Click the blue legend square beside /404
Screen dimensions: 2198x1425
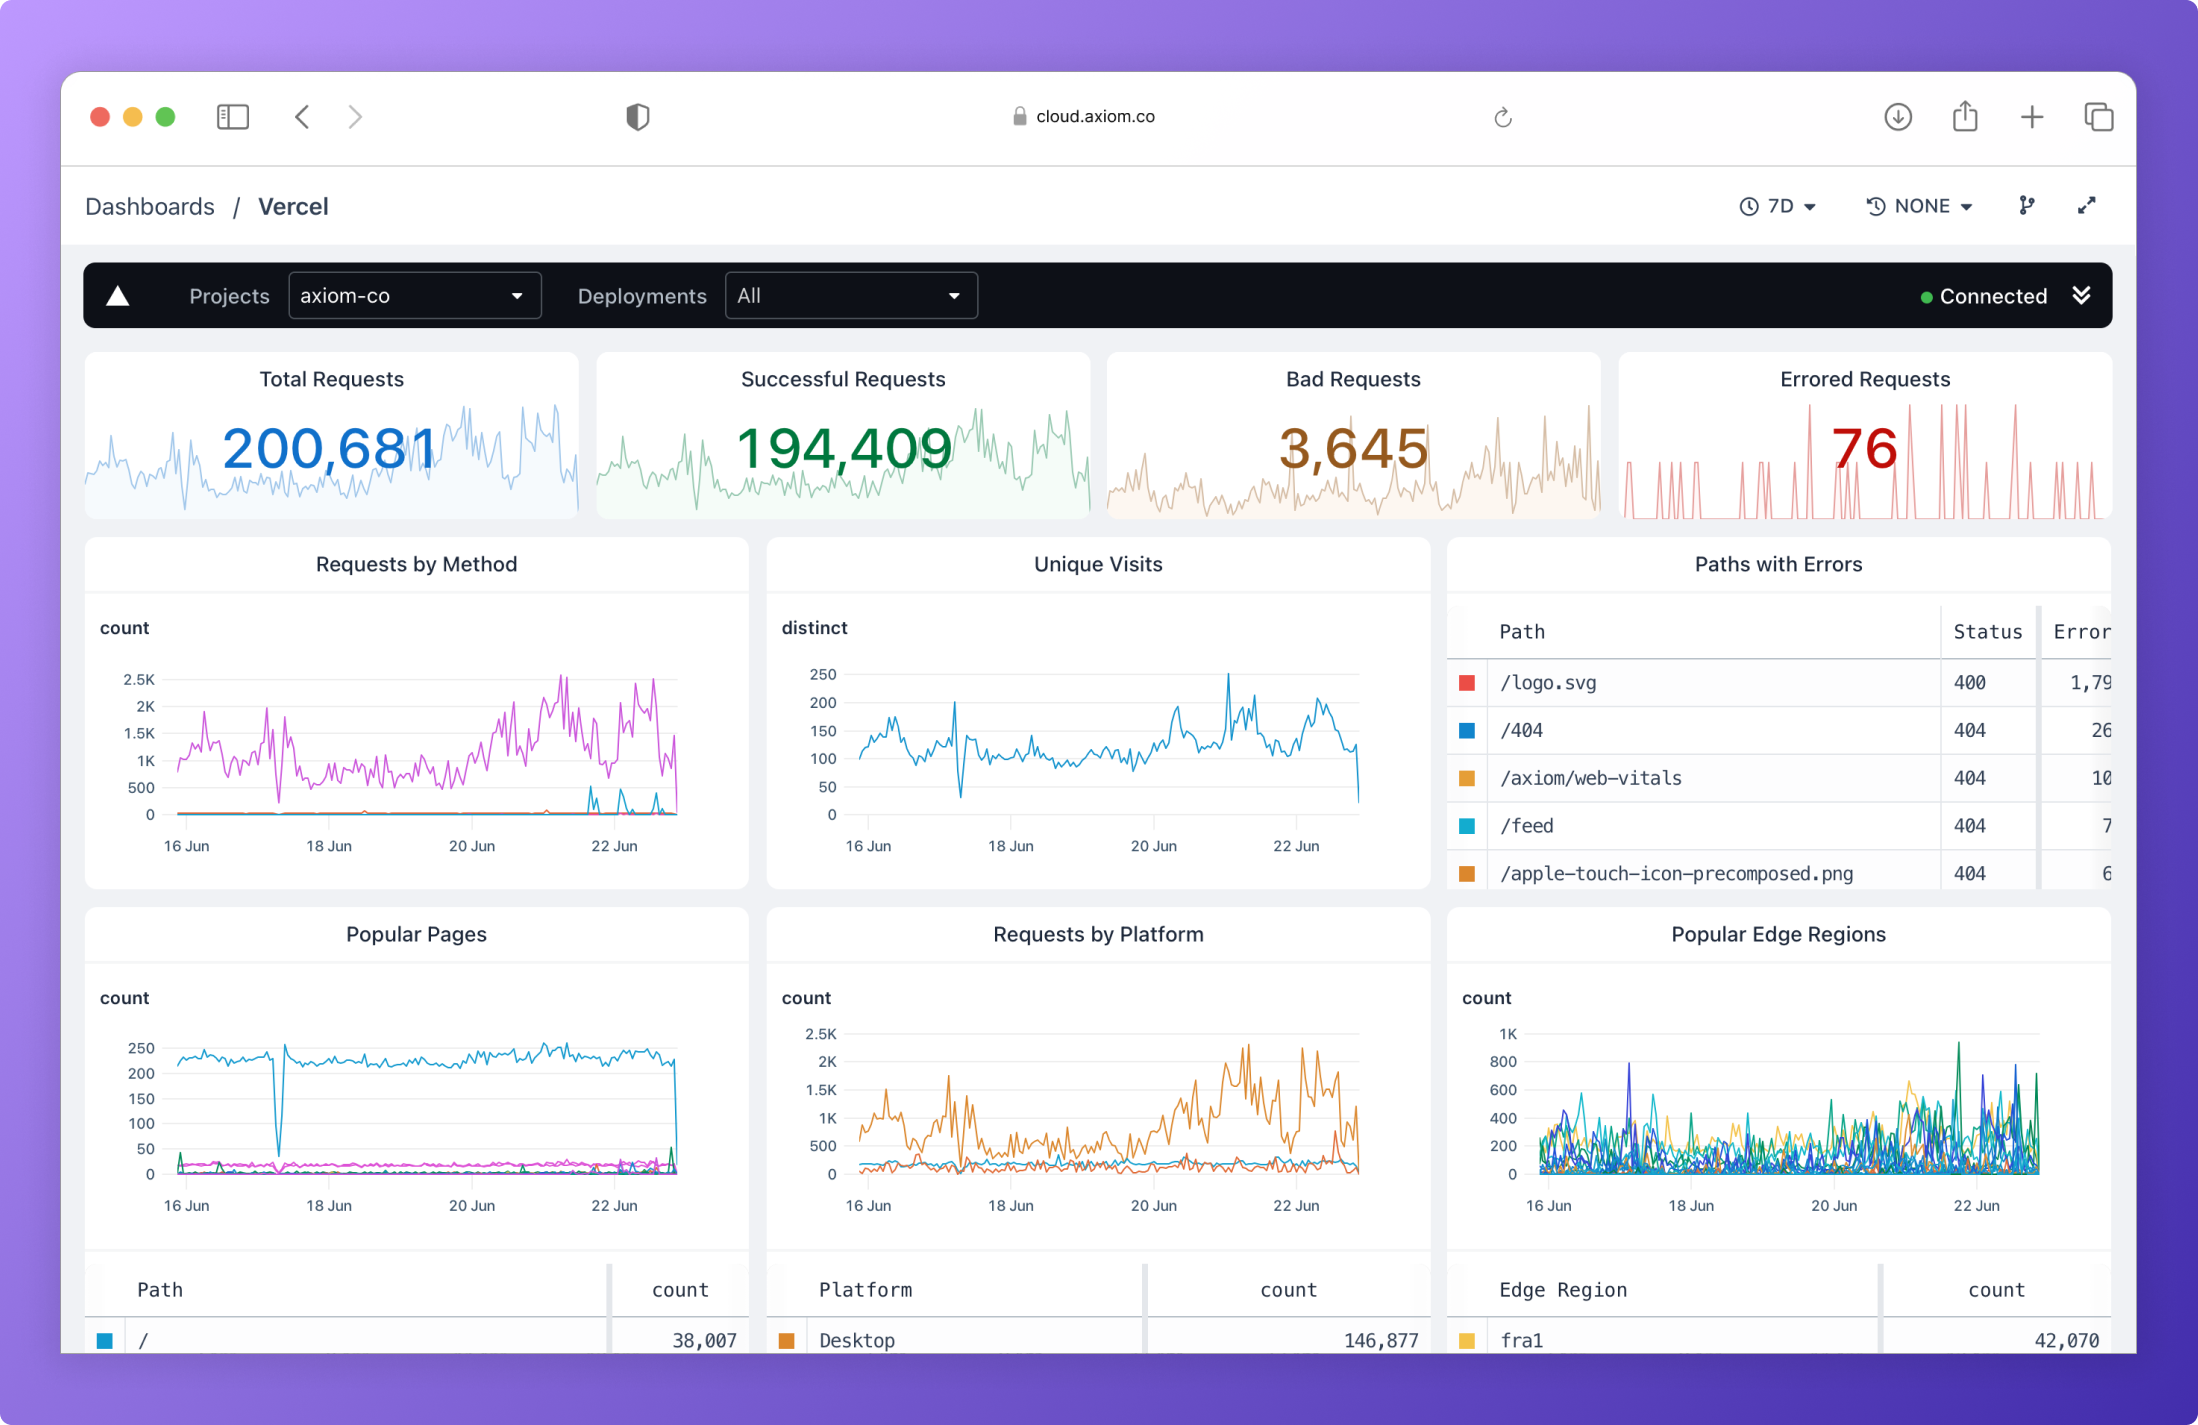[1467, 730]
